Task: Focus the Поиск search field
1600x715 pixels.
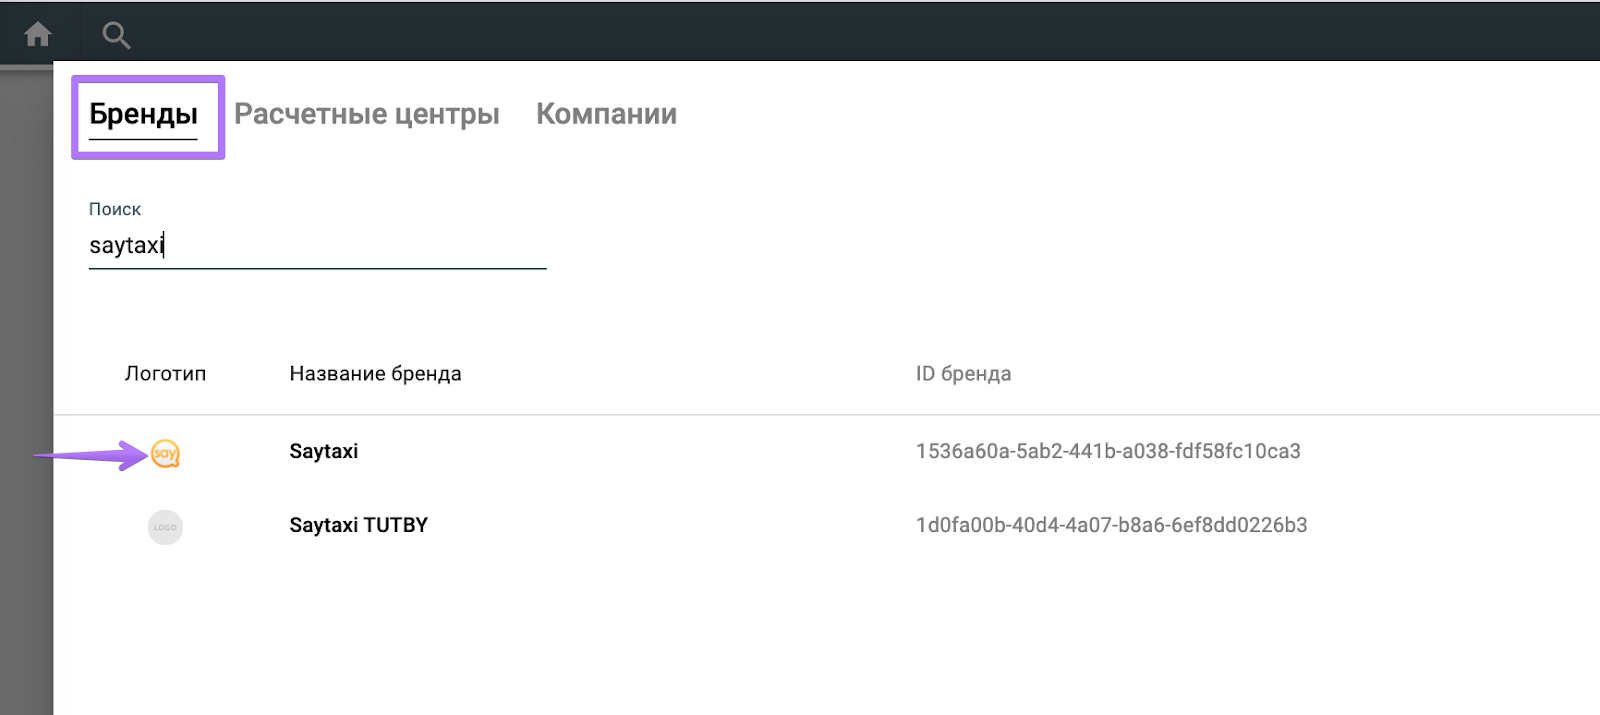Action: click(317, 245)
